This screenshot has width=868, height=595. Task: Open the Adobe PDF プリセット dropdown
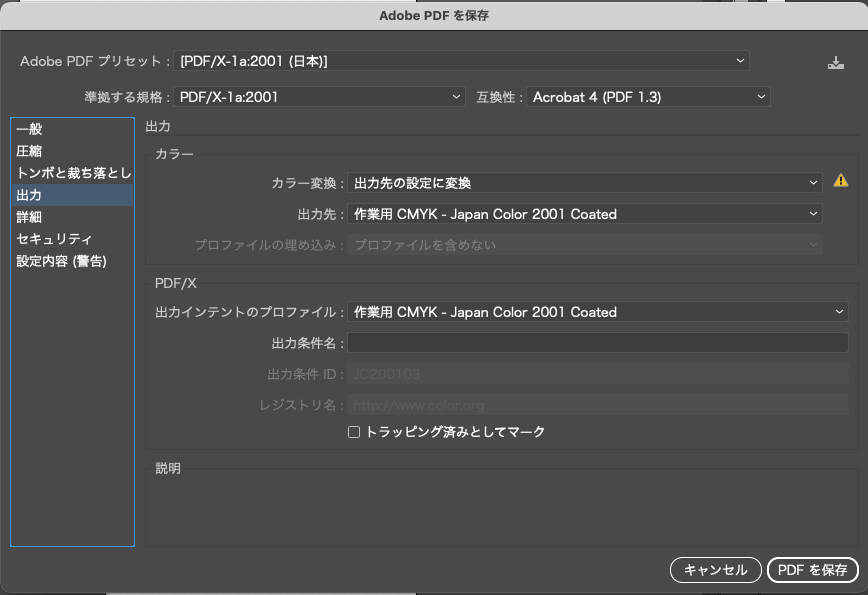pos(462,61)
